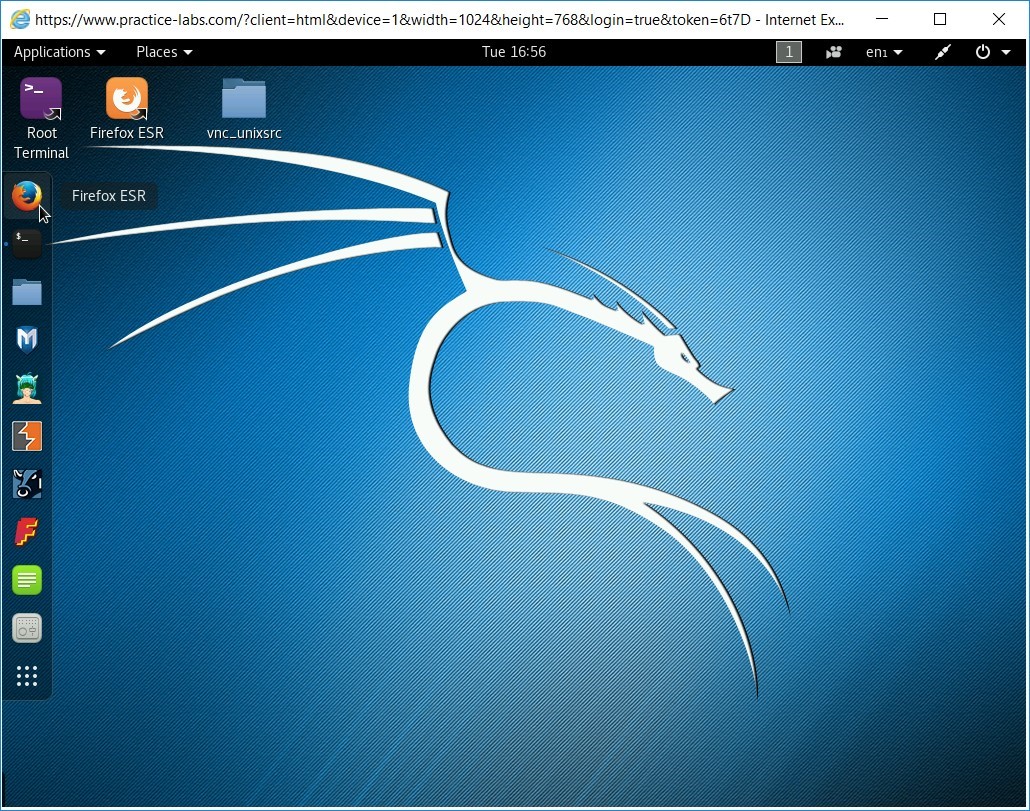Open the green notes app in dock
Image resolution: width=1030 pixels, height=811 pixels.
pyautogui.click(x=27, y=581)
